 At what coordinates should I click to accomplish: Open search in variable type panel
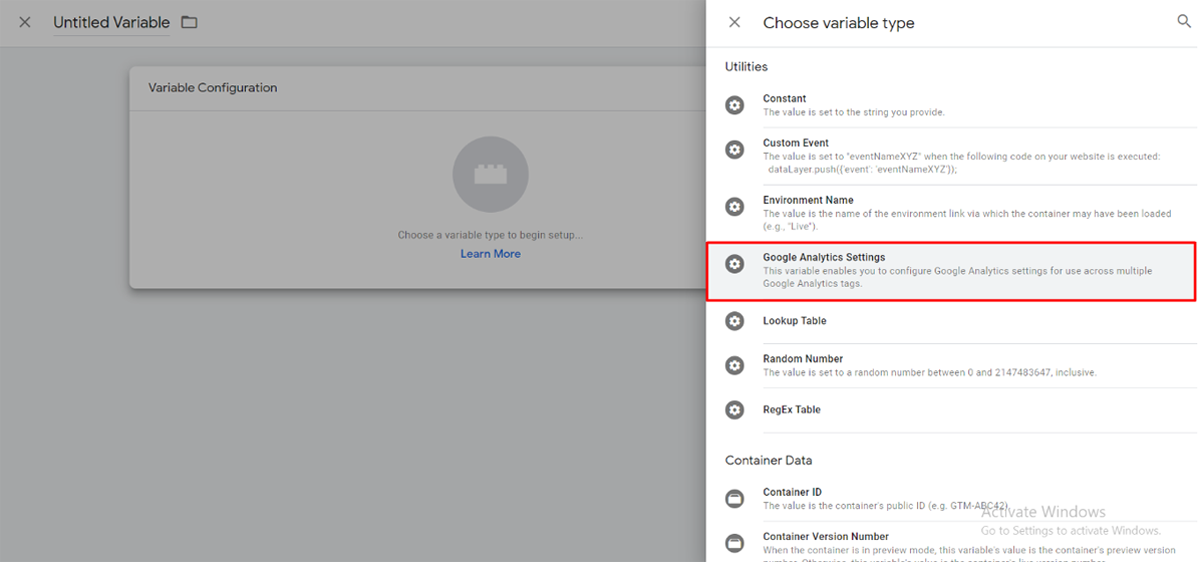tap(1184, 21)
